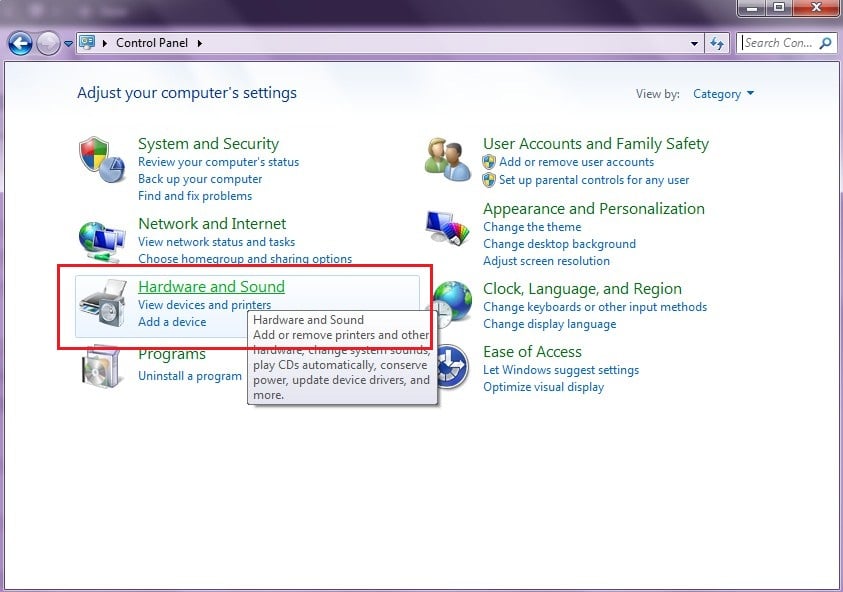Click the magnifier search icon
The height and width of the screenshot is (592, 843).
point(825,43)
